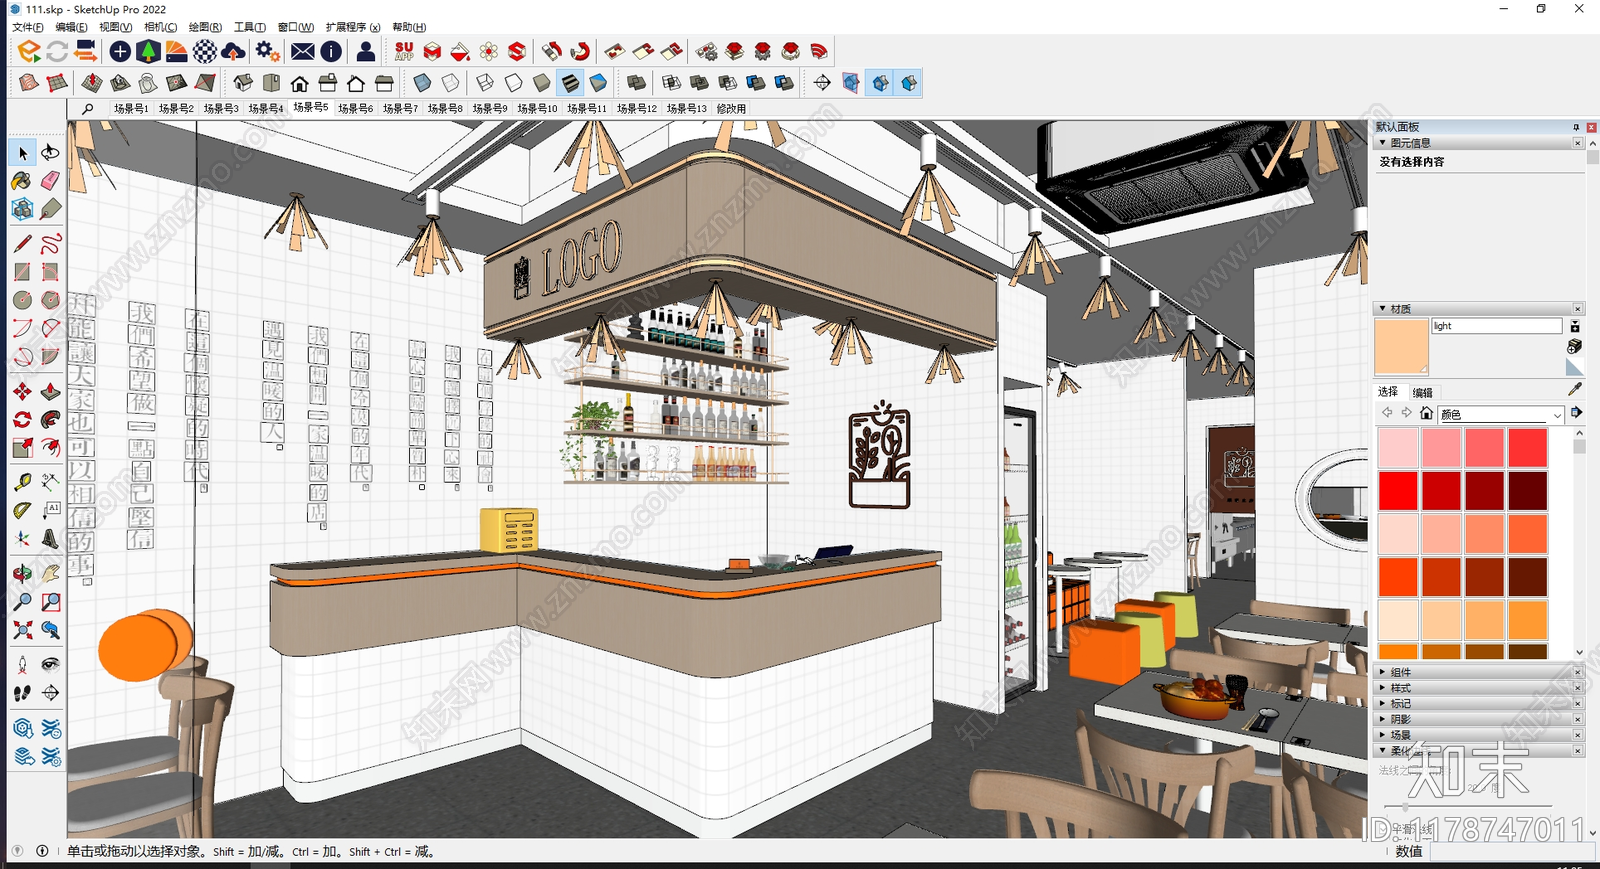Select the Pan hand tool
The height and width of the screenshot is (869, 1600).
(50, 574)
